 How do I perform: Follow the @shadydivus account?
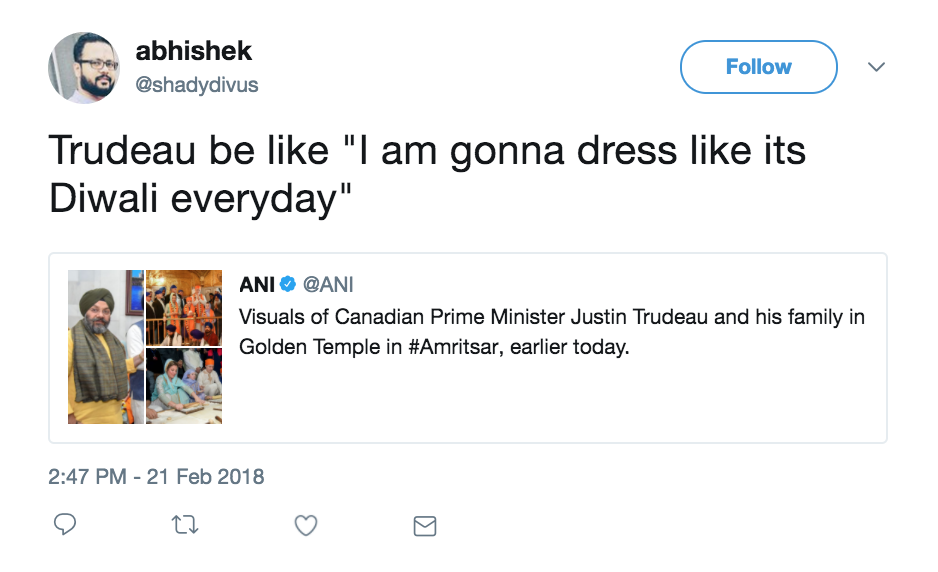[758, 67]
